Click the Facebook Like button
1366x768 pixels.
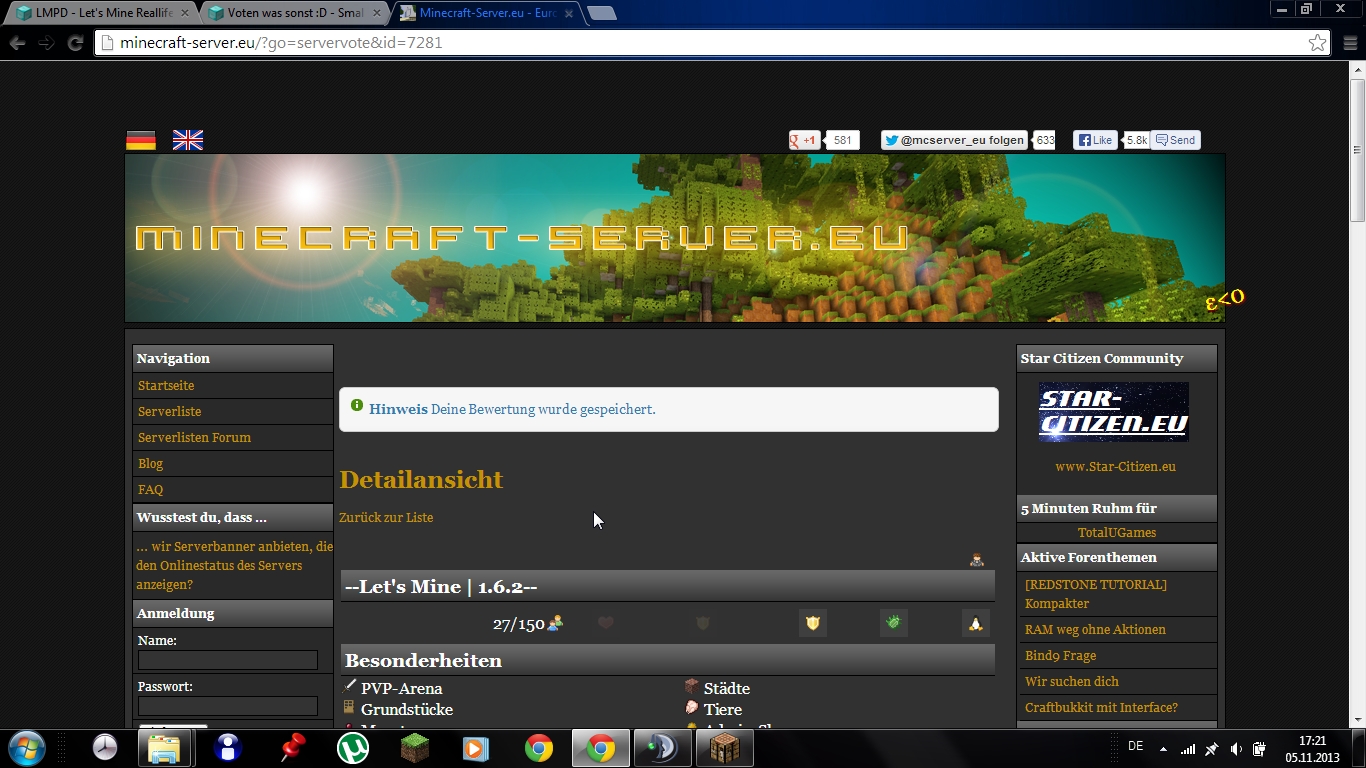(x=1095, y=140)
